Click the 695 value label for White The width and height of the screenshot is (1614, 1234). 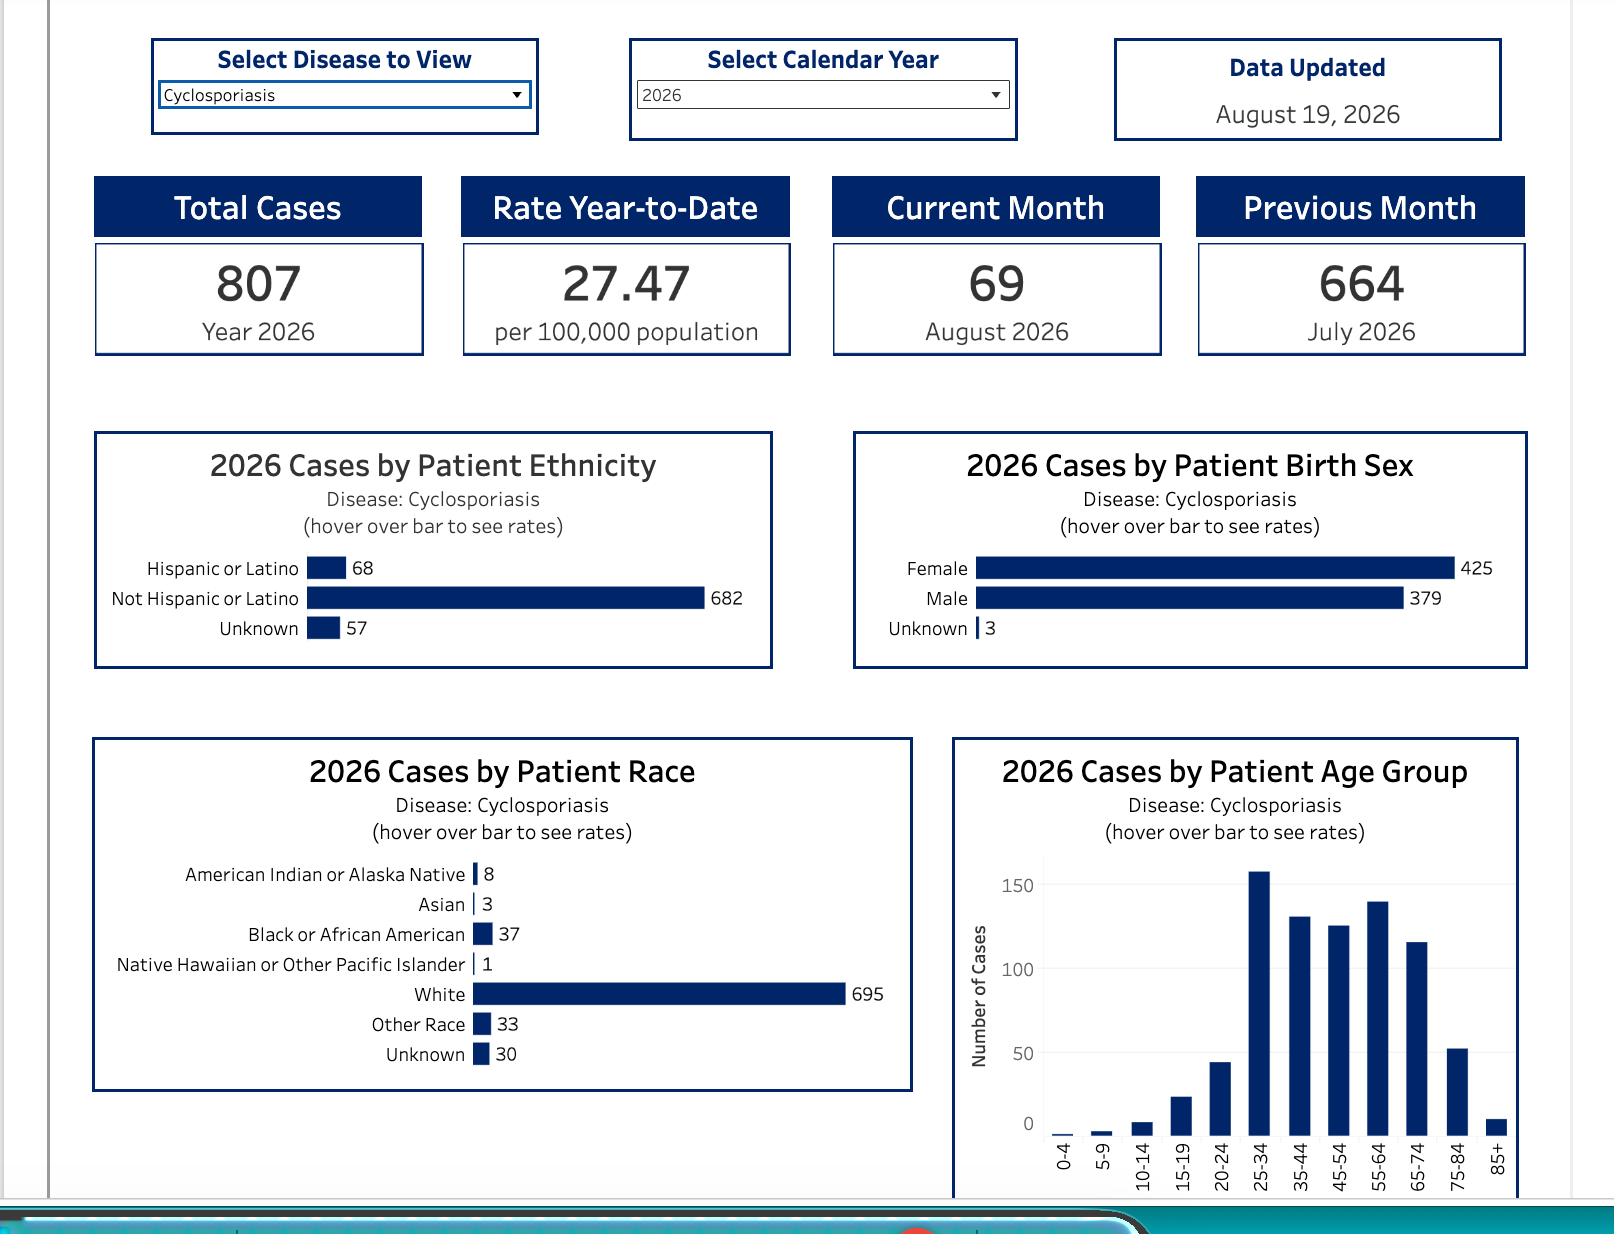(868, 994)
